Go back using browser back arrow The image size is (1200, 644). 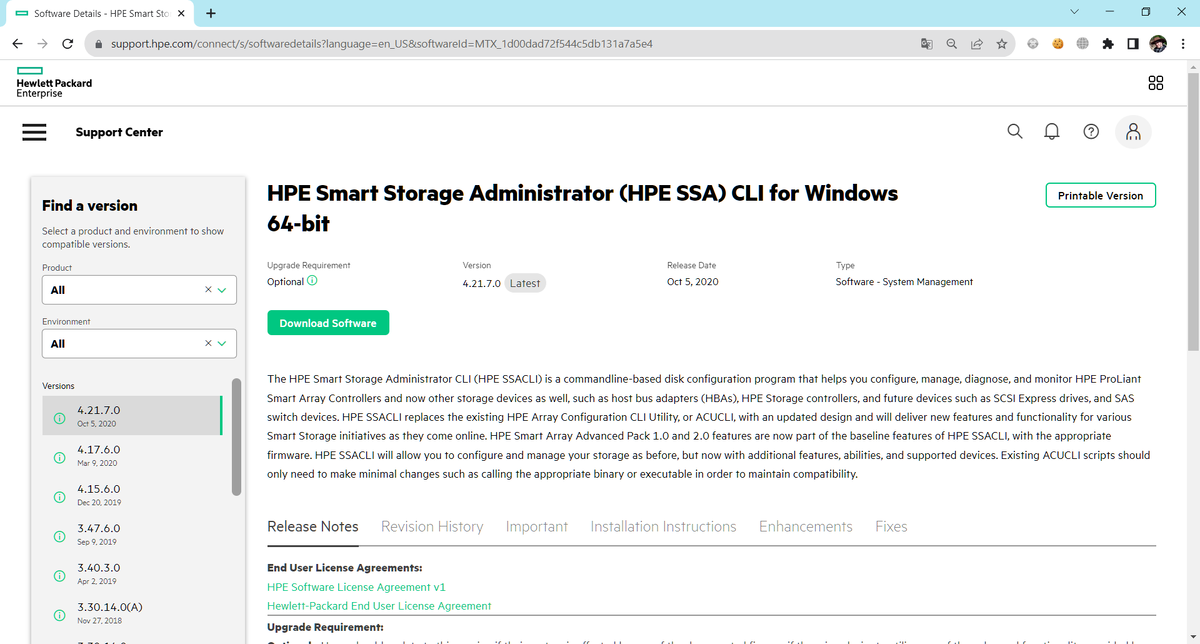[x=18, y=44]
